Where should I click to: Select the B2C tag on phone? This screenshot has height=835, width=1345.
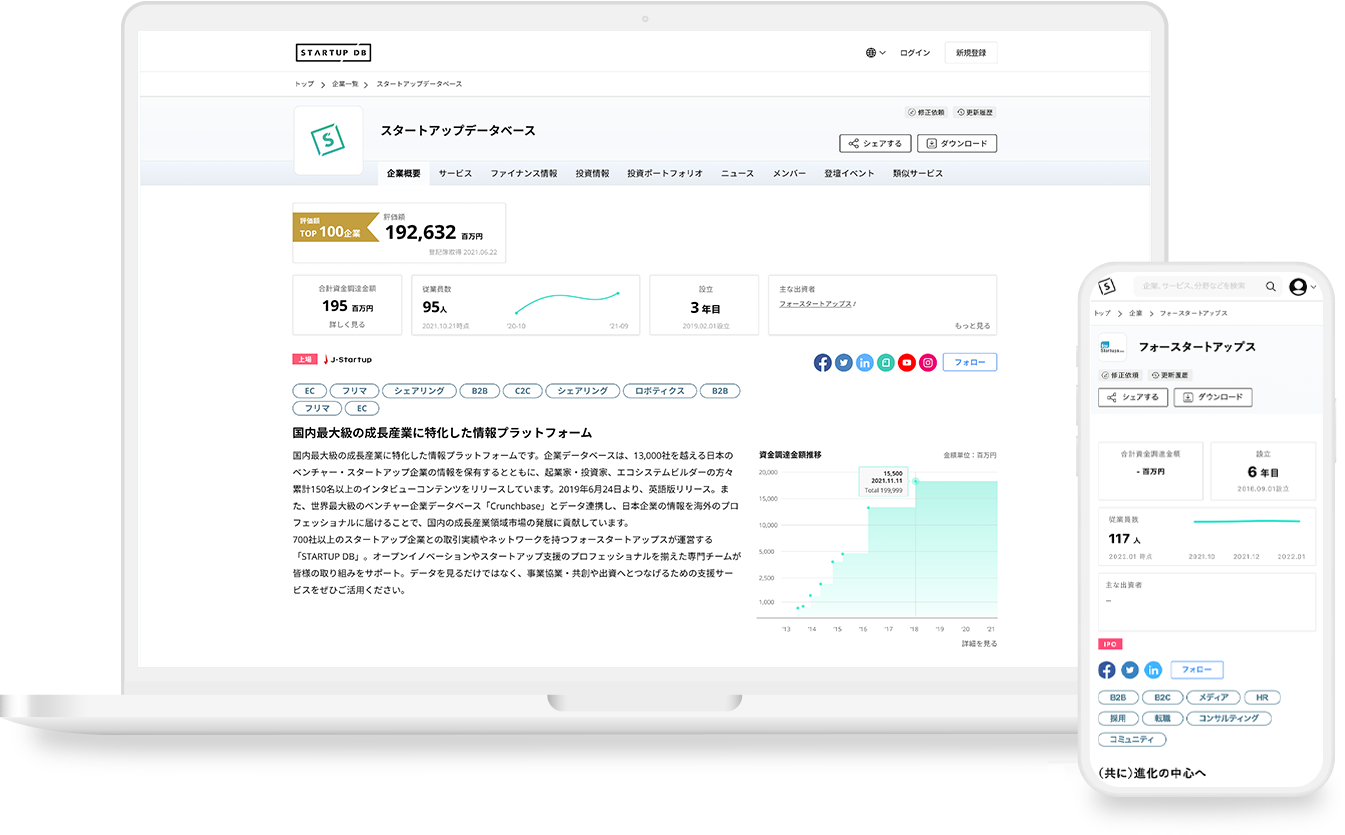tap(1162, 697)
